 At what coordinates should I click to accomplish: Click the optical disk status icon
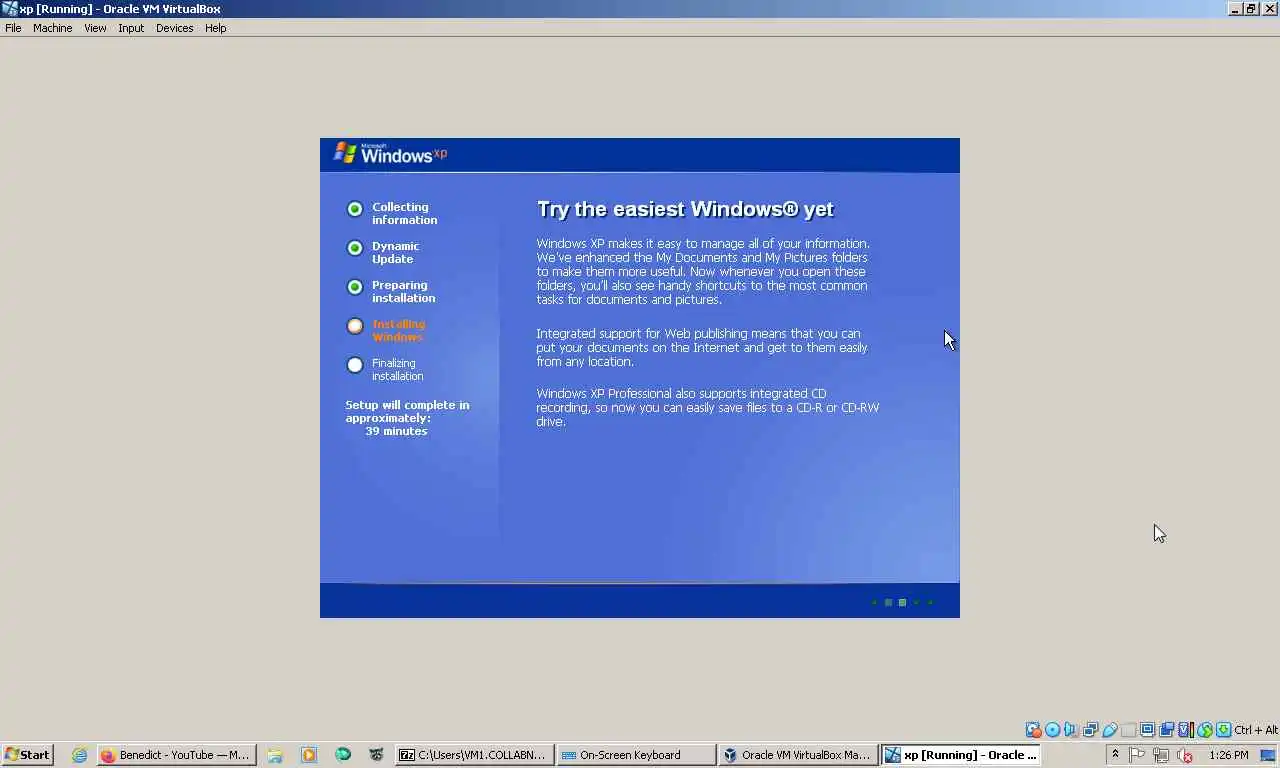pos(1052,730)
